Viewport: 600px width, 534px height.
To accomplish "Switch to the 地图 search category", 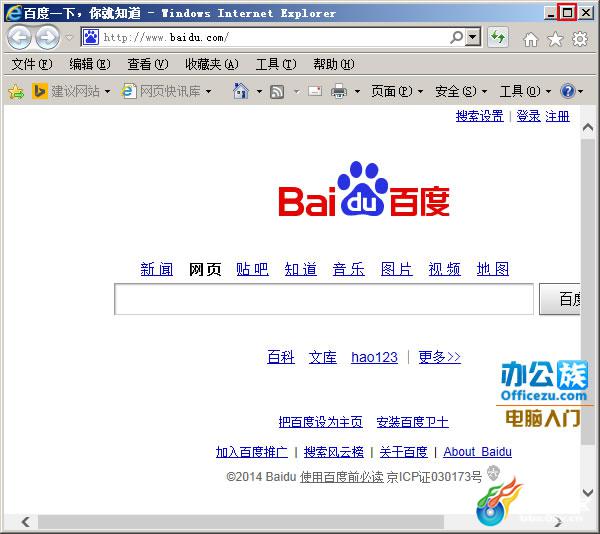I will pos(493,269).
